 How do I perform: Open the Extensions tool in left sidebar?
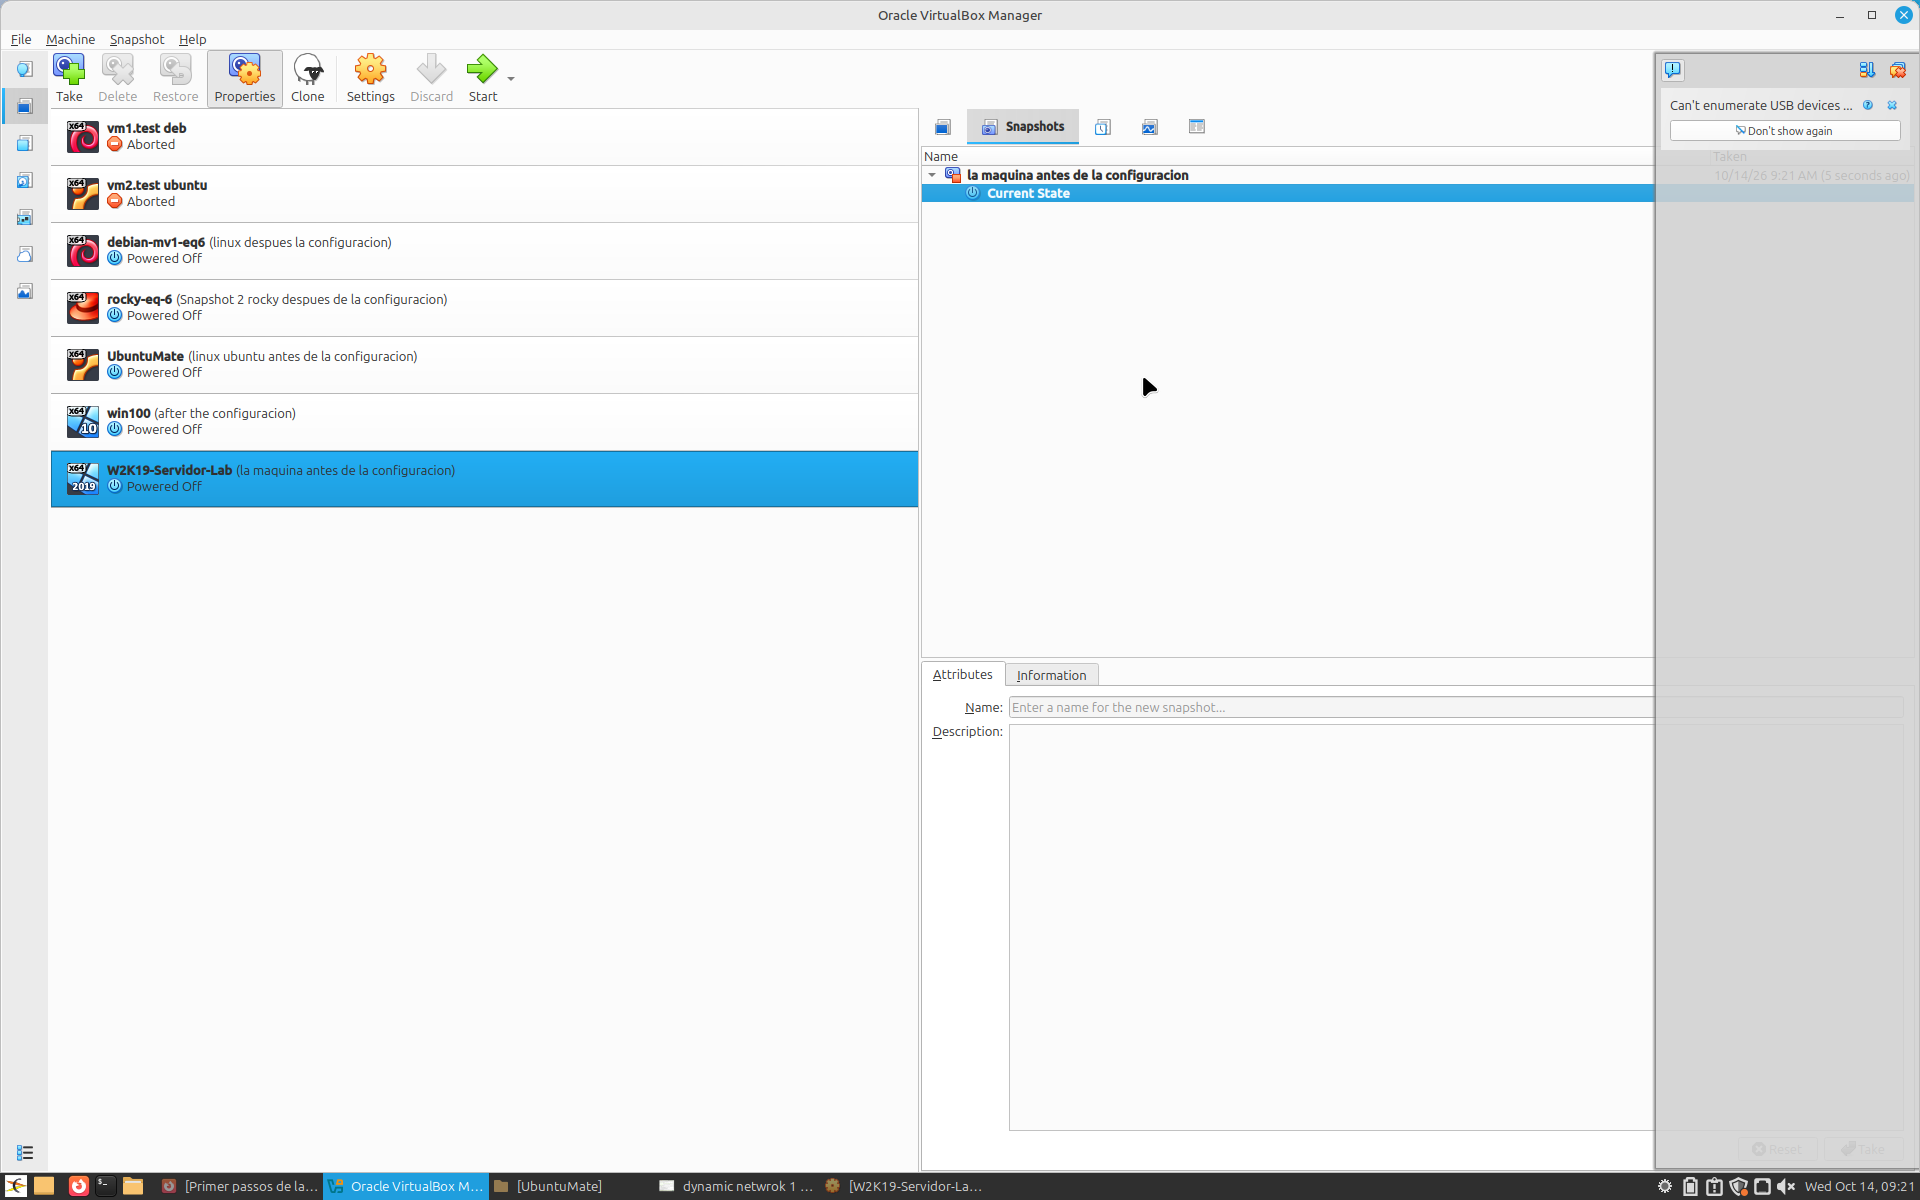pyautogui.click(x=25, y=143)
